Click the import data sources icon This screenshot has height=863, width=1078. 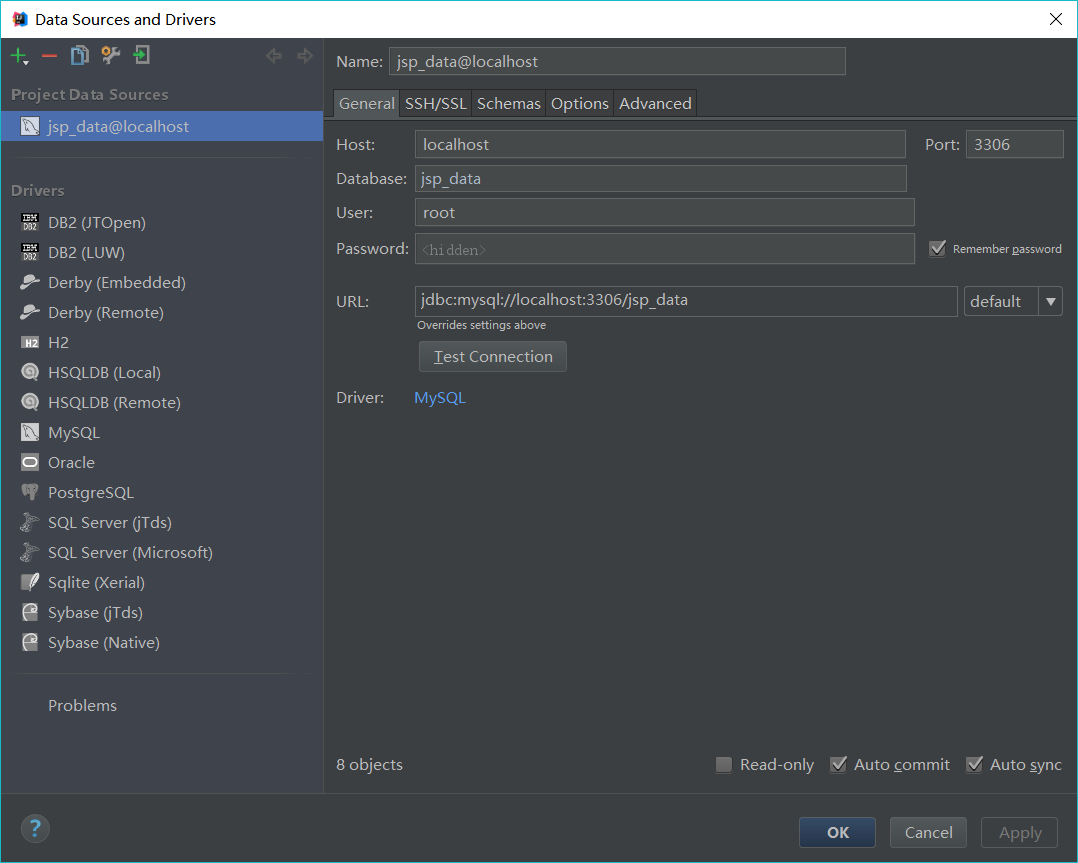tap(142, 55)
